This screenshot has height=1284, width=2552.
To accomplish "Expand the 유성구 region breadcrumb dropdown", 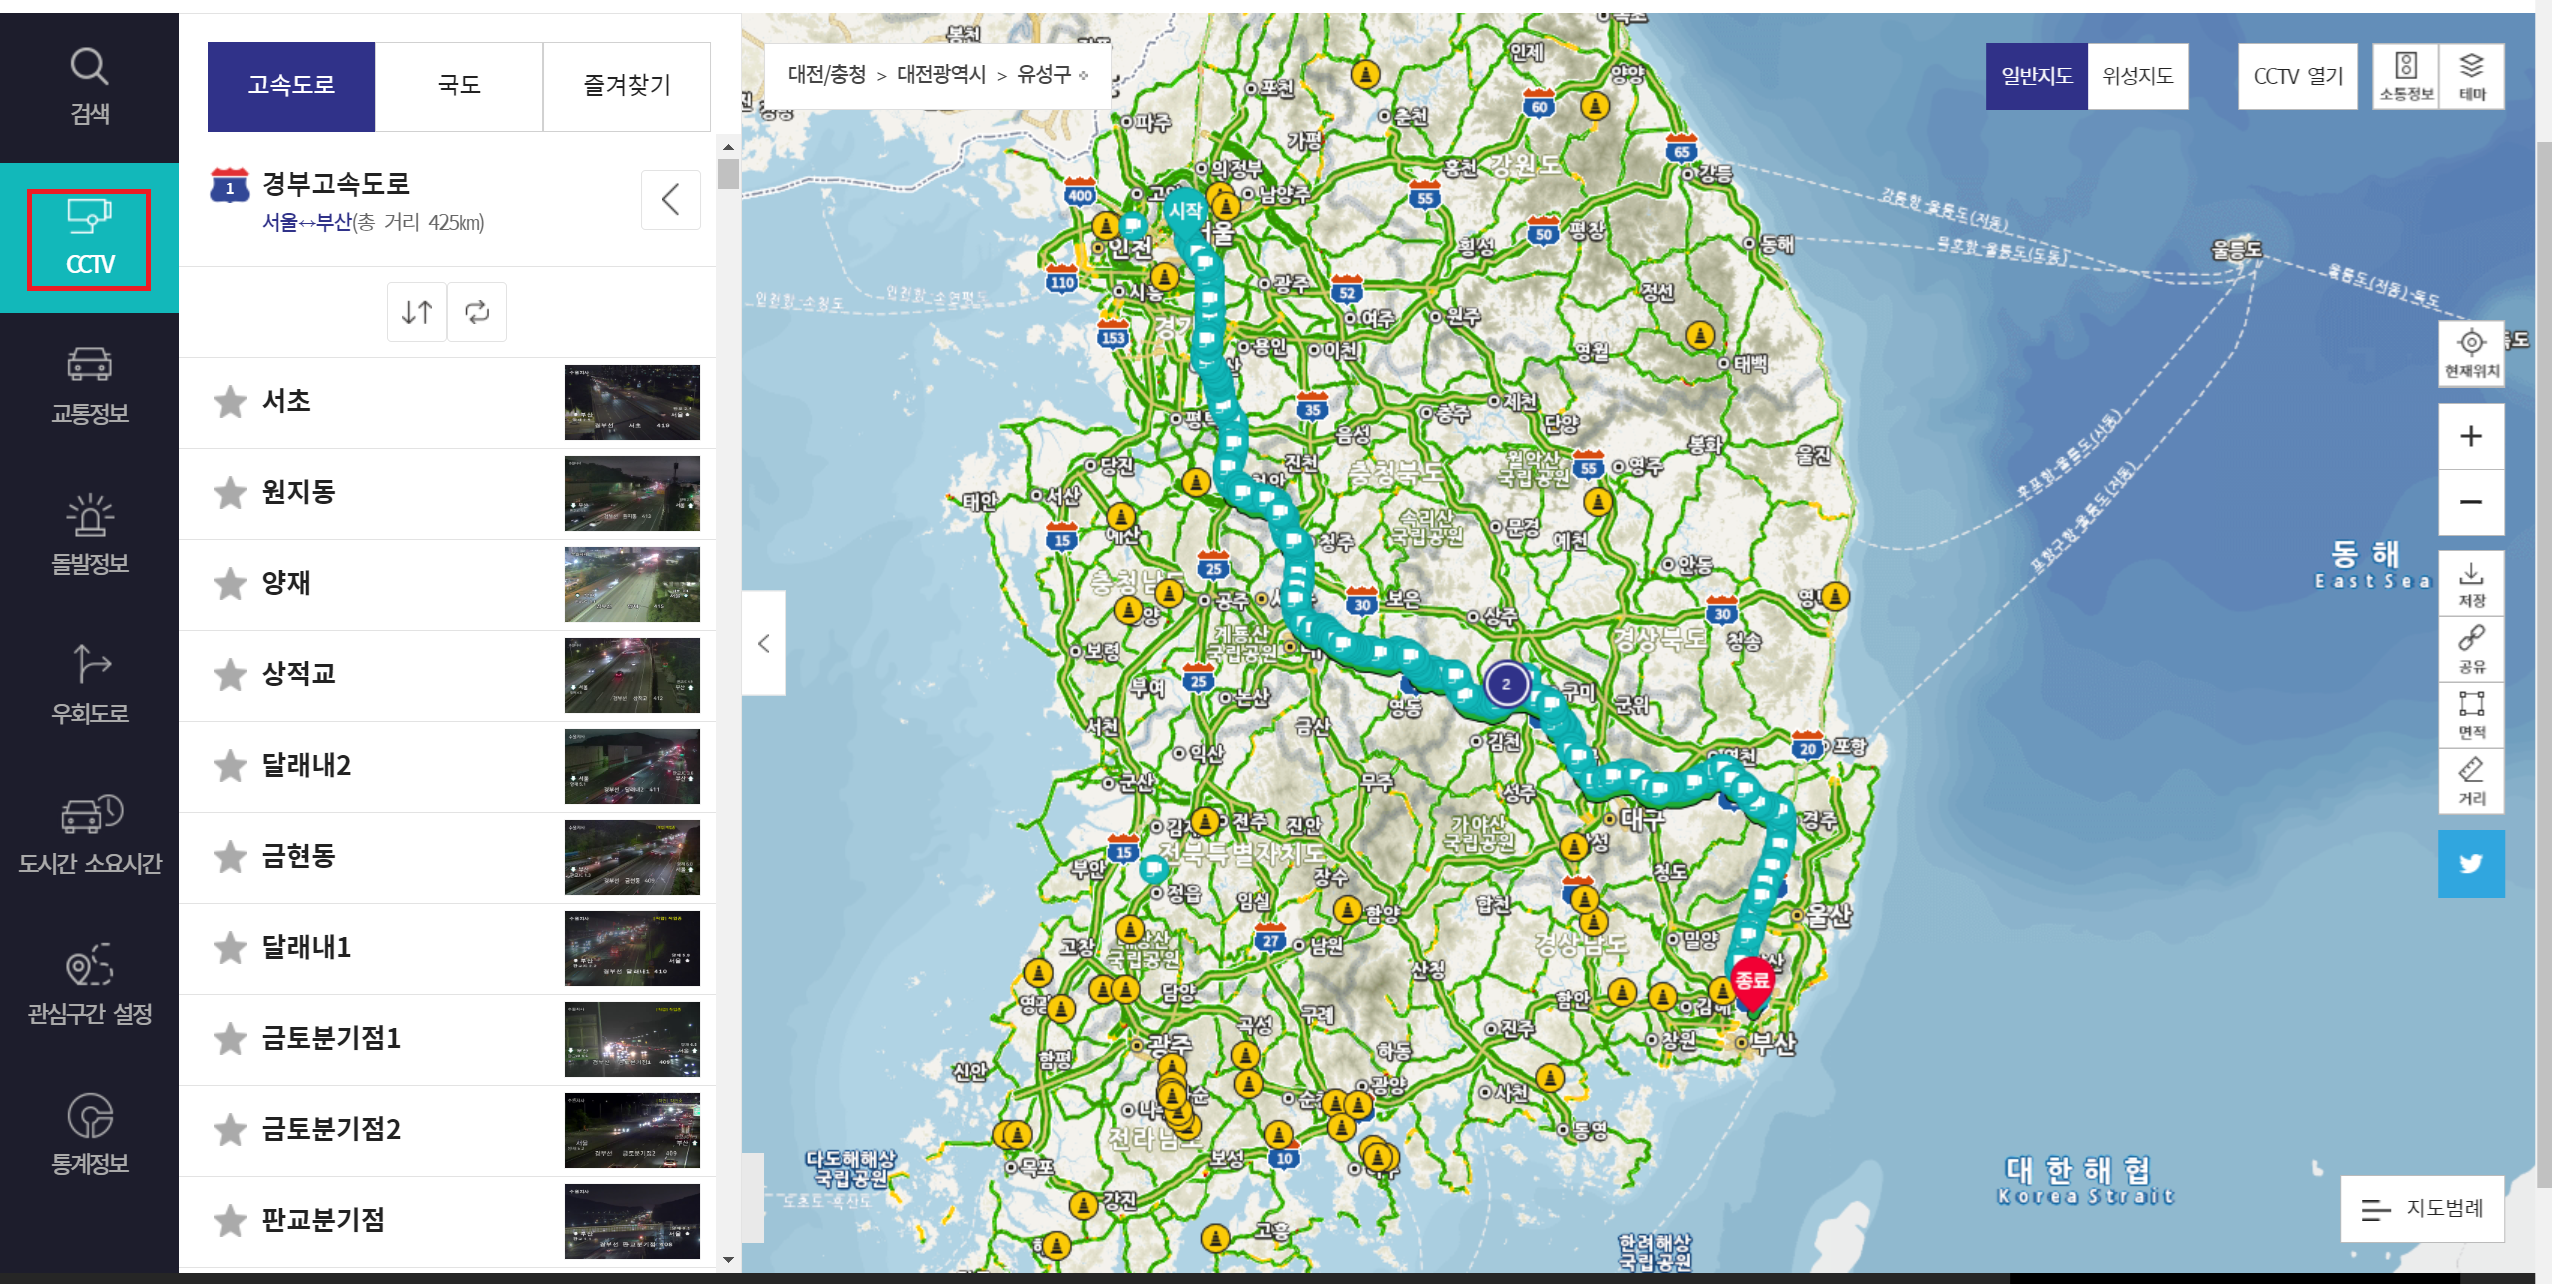I will (x=1052, y=75).
